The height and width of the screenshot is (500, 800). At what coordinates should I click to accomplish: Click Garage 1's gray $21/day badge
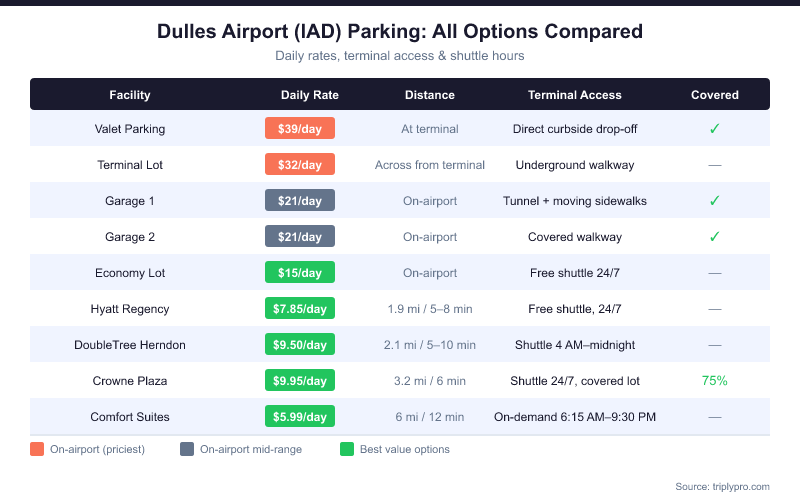(300, 201)
